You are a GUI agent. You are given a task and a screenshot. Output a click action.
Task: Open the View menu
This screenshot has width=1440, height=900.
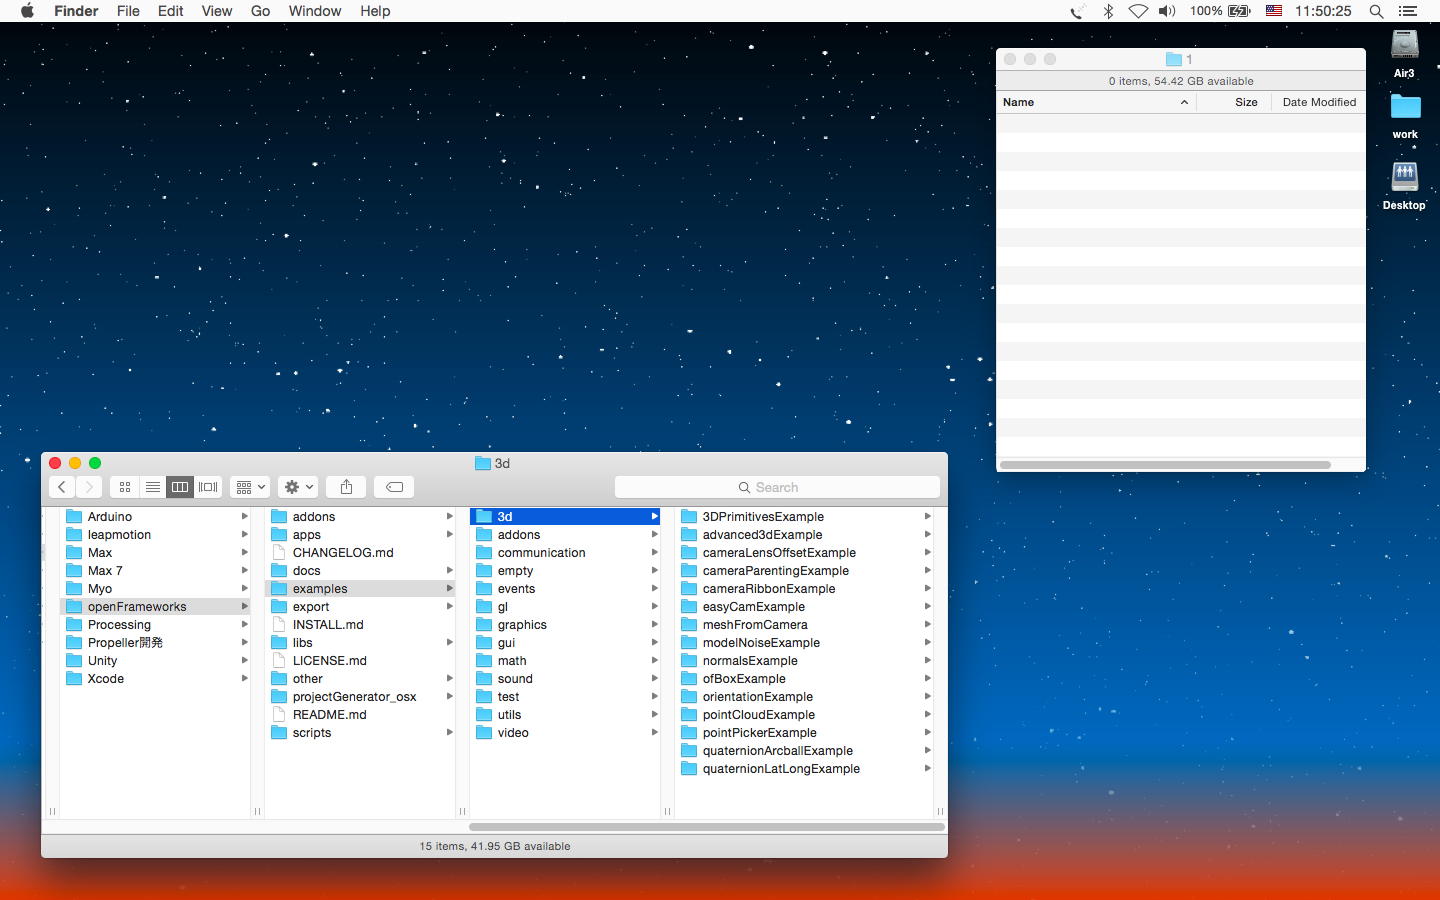pyautogui.click(x=216, y=11)
